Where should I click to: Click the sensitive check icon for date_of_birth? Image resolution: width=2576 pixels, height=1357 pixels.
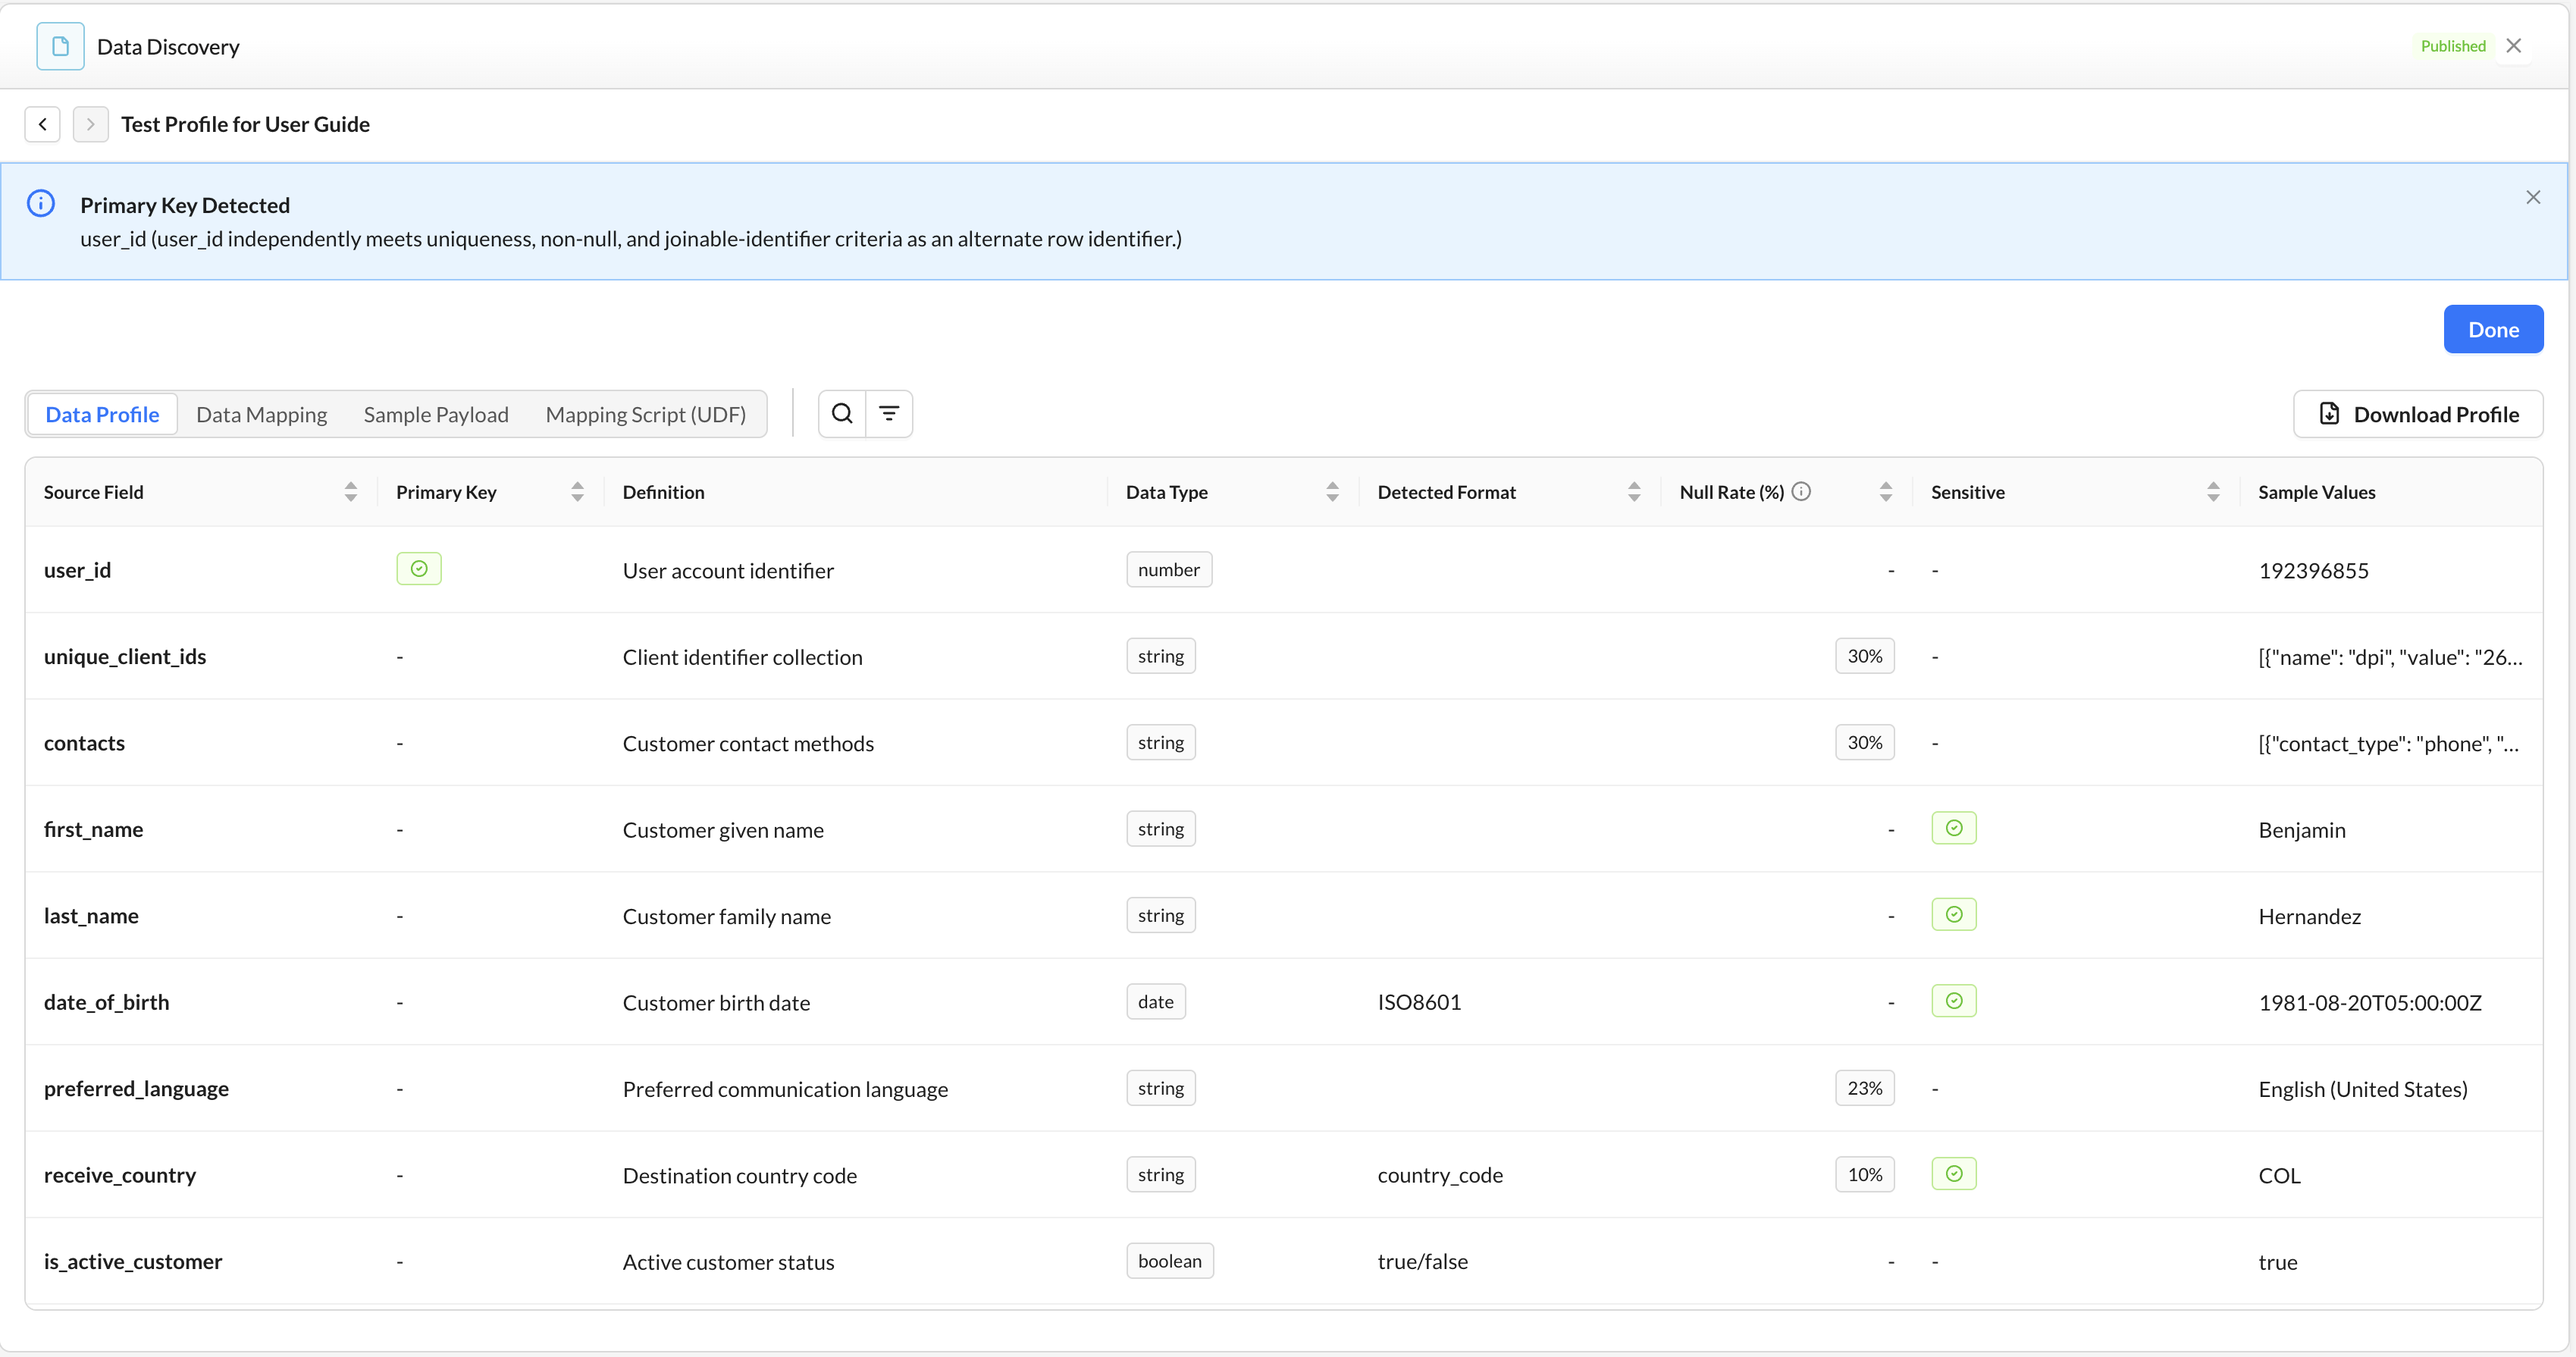1954,1001
